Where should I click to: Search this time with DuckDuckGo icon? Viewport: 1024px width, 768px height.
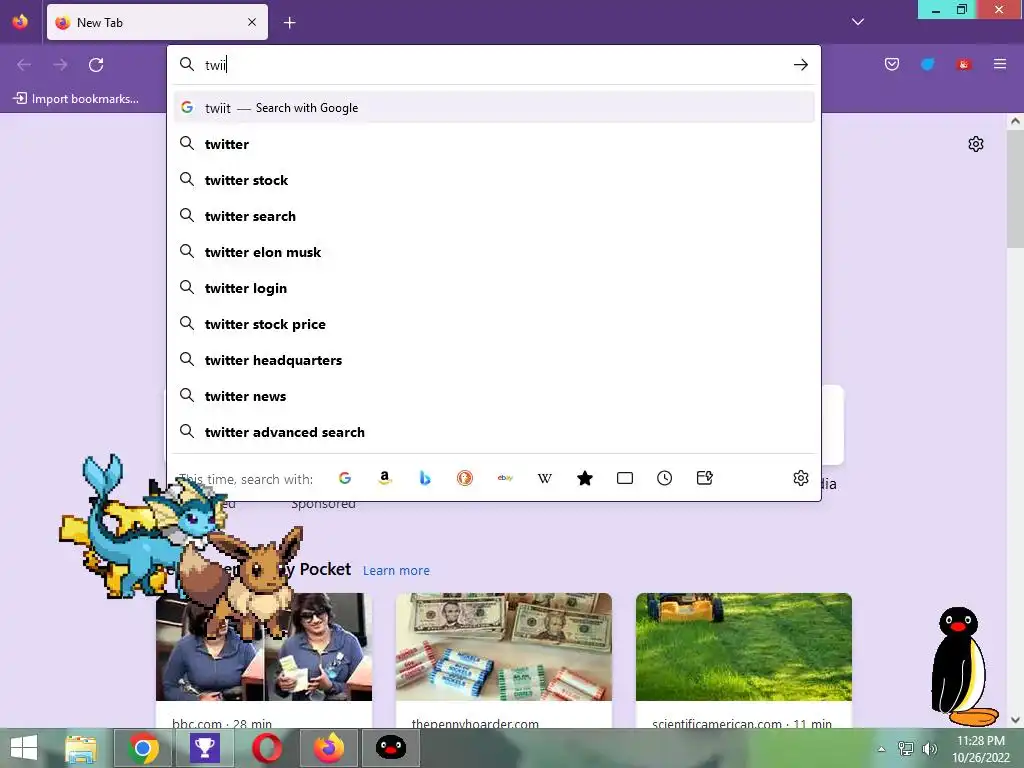tap(464, 478)
